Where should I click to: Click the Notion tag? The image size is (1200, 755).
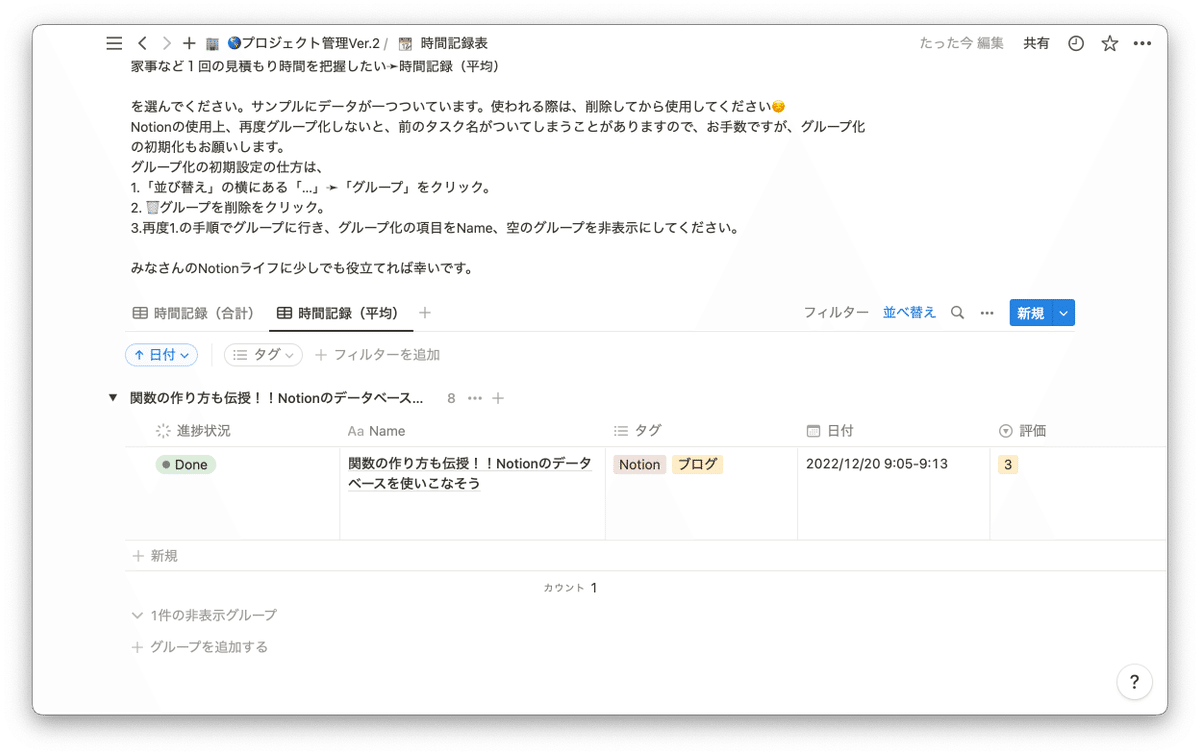pyautogui.click(x=639, y=465)
